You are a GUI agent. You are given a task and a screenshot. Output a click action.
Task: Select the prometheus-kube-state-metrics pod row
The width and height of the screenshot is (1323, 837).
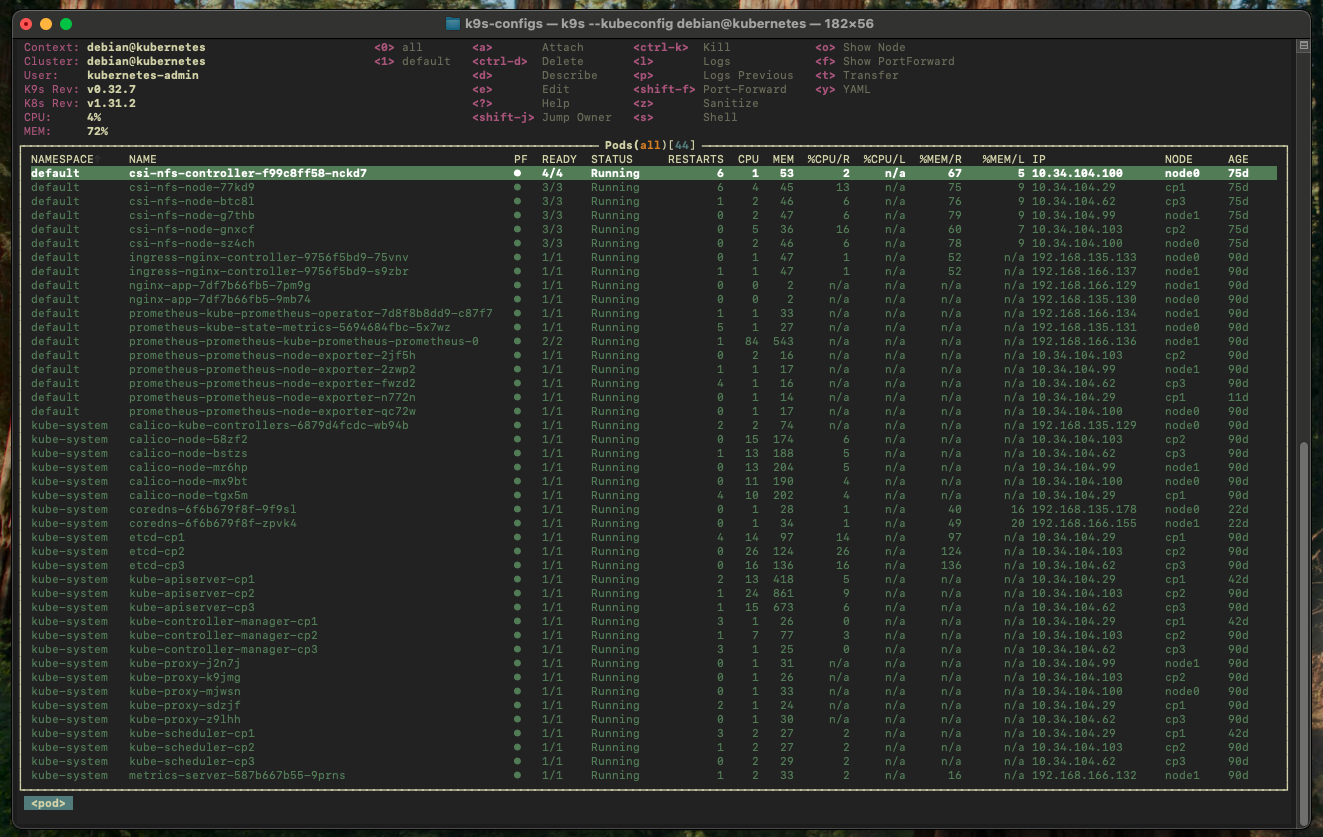(289, 327)
